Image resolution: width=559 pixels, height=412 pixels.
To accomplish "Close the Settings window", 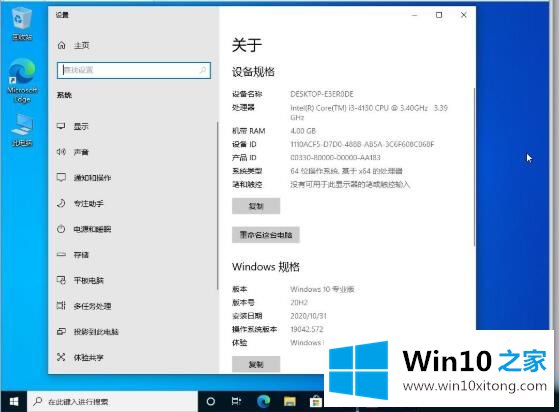I will pyautogui.click(x=463, y=15).
